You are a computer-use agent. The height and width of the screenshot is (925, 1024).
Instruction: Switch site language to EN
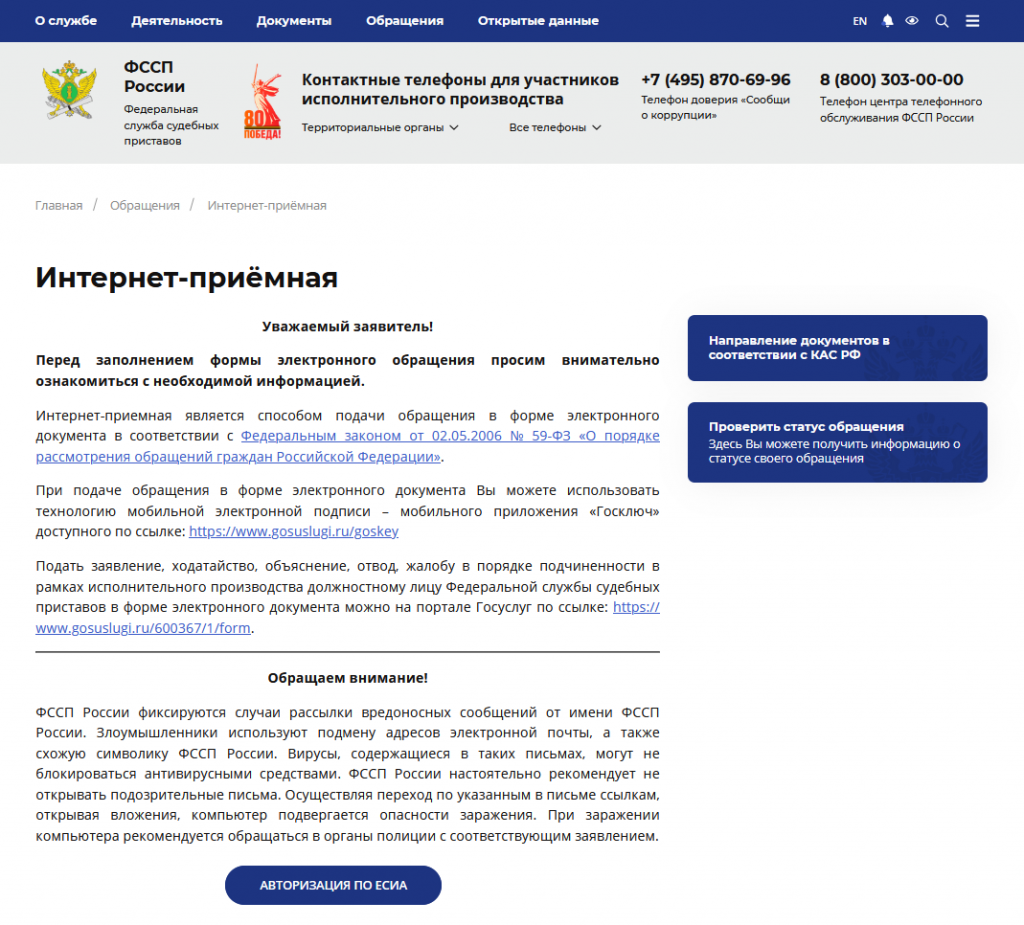(x=860, y=21)
